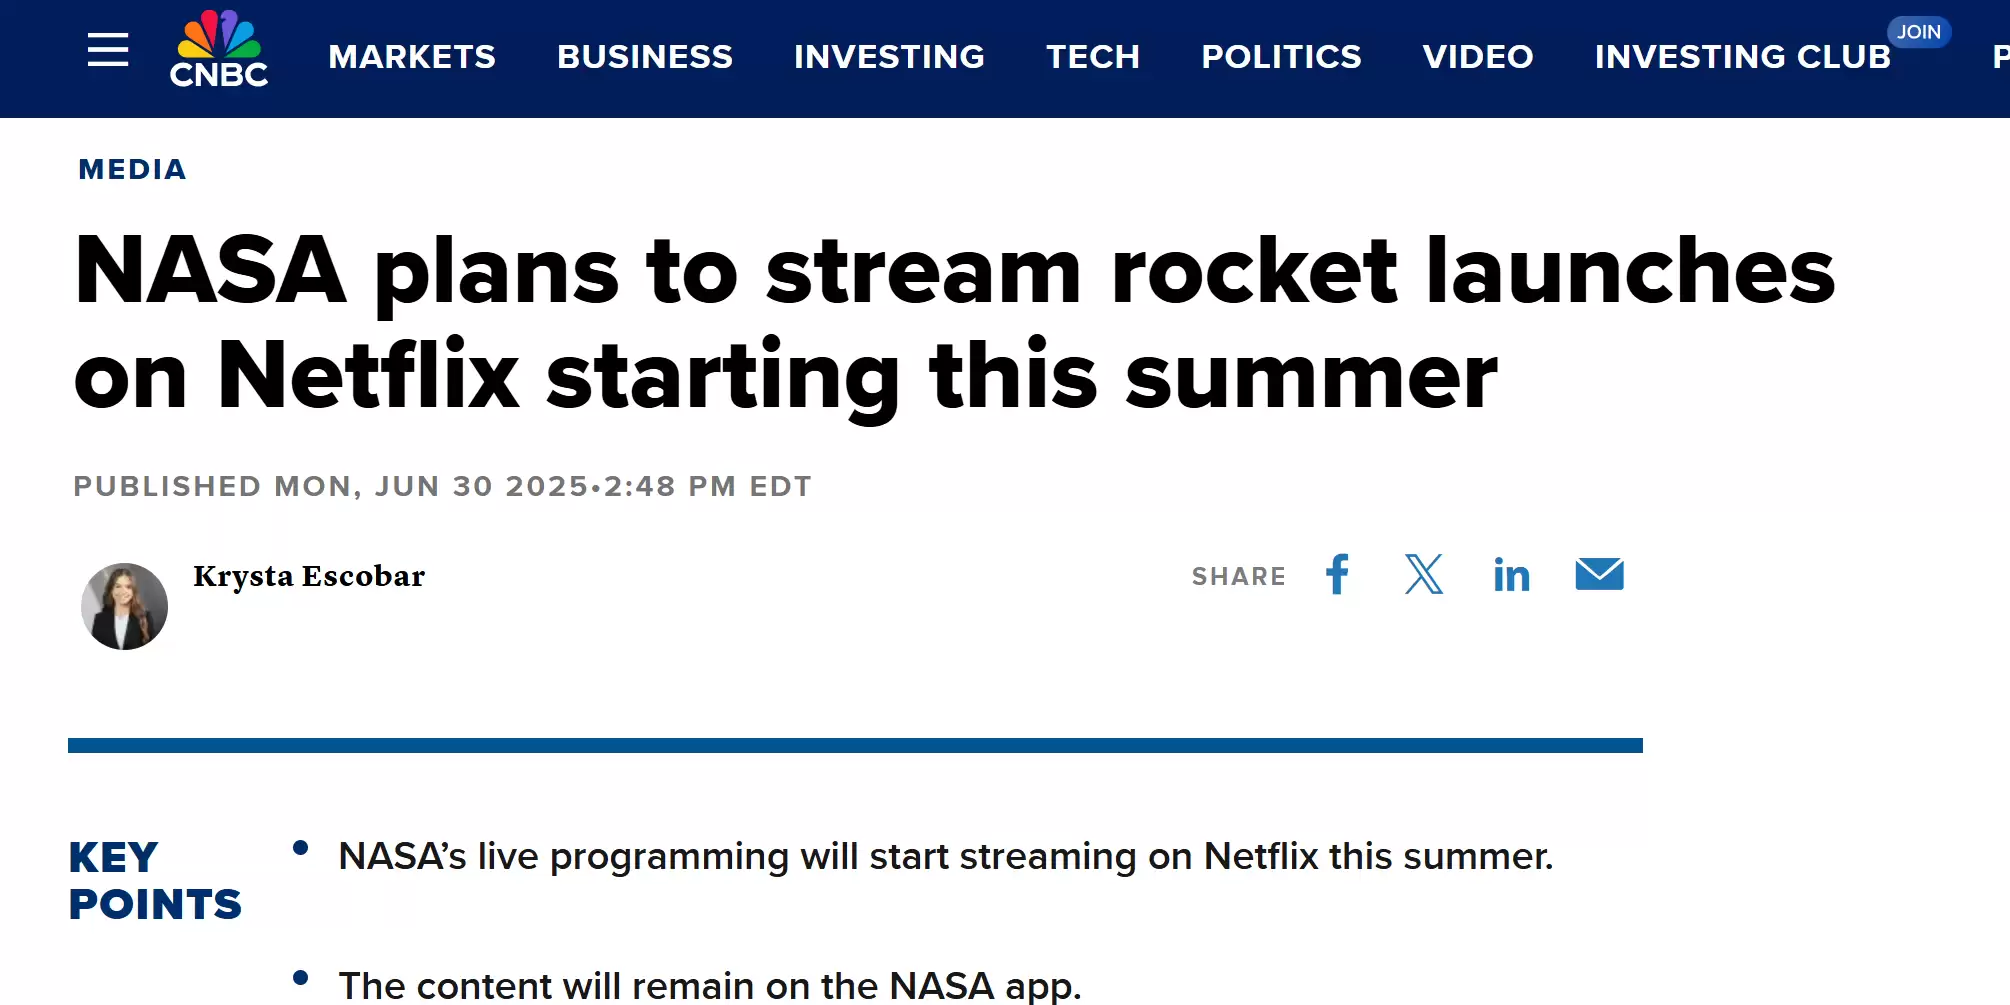This screenshot has width=2010, height=1005.
Task: Open Investing Club from navigation
Action: point(1742,57)
